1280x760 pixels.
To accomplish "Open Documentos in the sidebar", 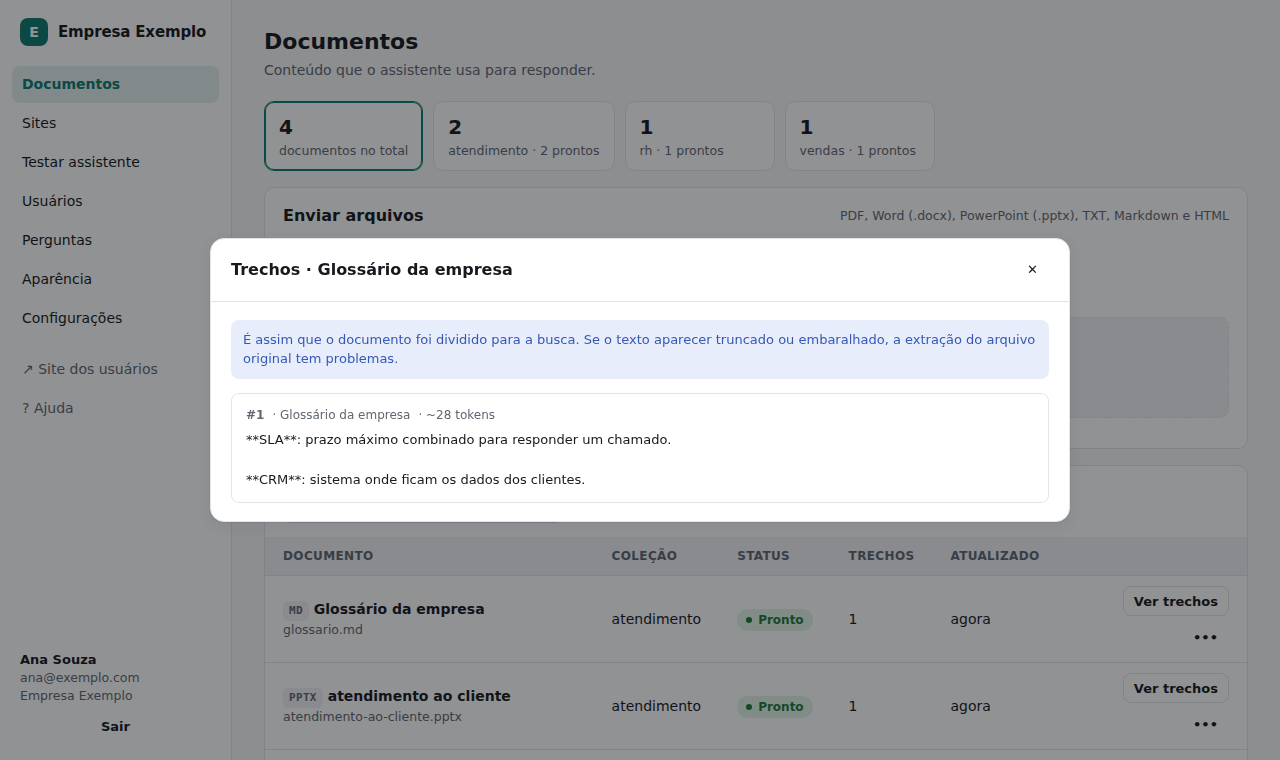I will [115, 84].
